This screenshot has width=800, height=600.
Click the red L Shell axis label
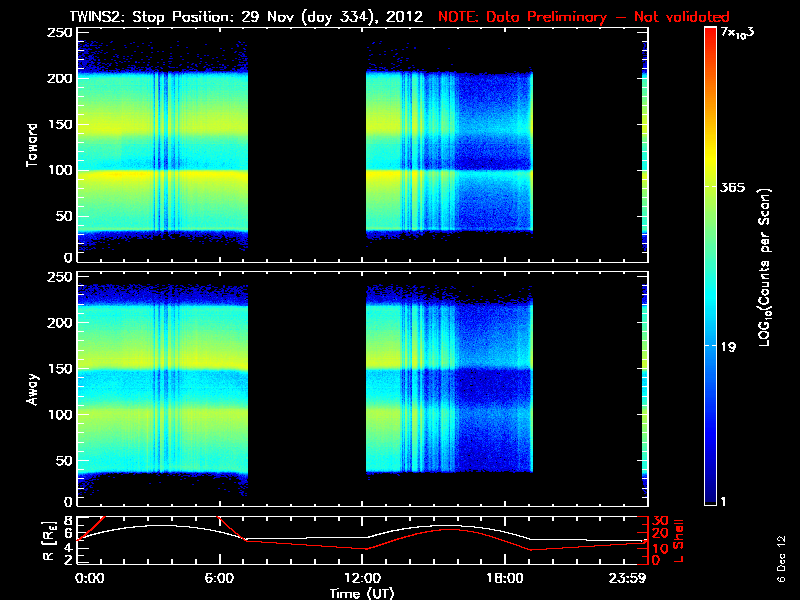(x=679, y=541)
